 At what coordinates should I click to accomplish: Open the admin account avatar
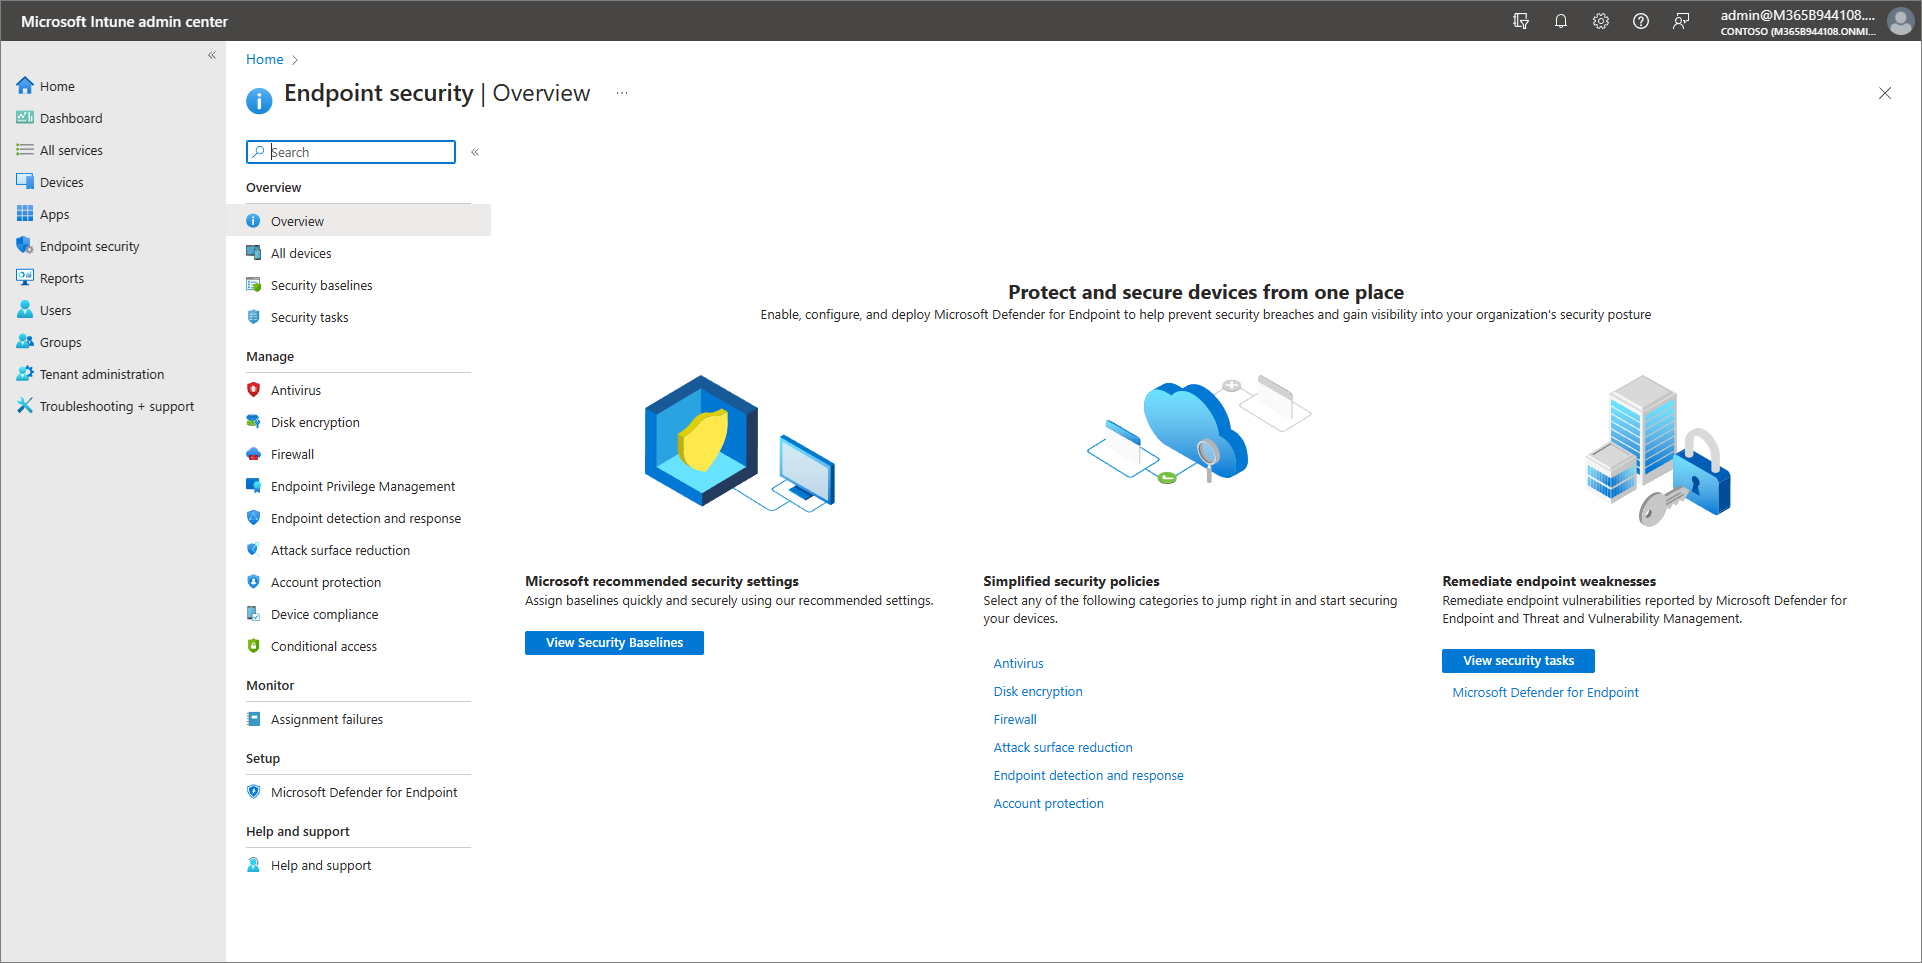[1900, 21]
